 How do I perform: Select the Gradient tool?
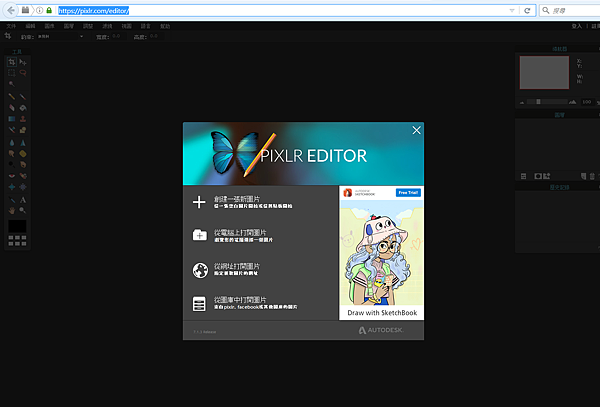click(x=12, y=119)
